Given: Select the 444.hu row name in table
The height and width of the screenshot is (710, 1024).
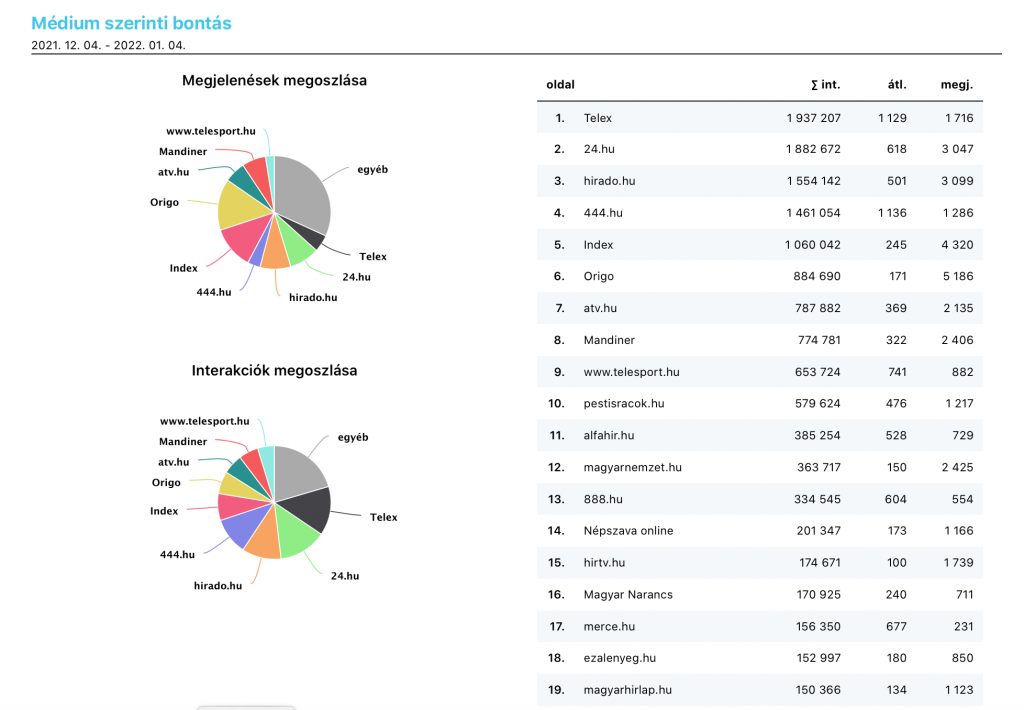Looking at the screenshot, I should click(x=603, y=213).
